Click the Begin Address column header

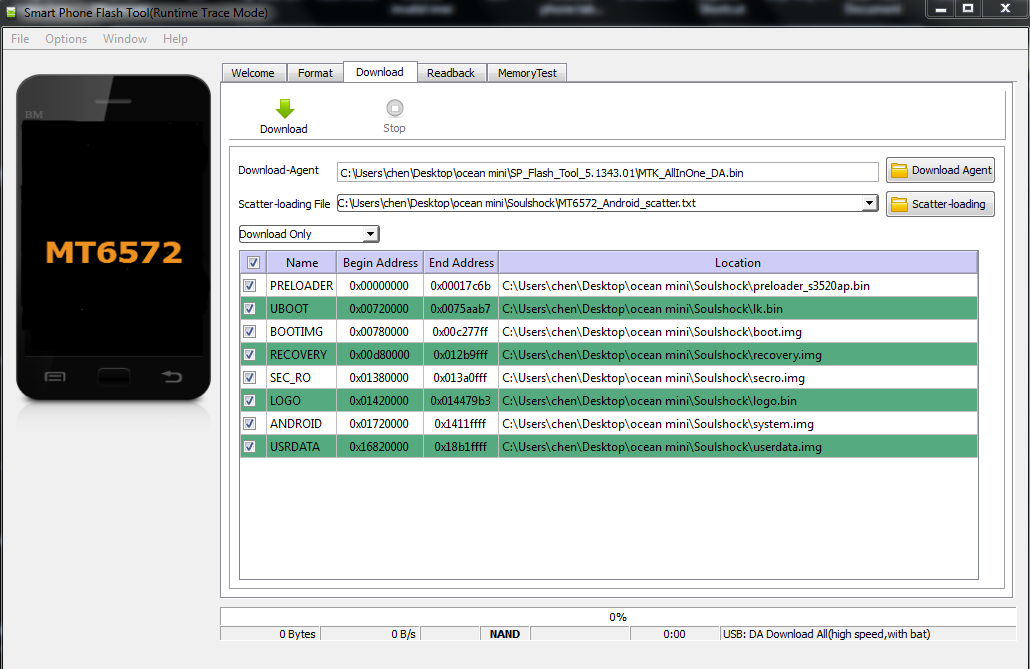point(380,263)
